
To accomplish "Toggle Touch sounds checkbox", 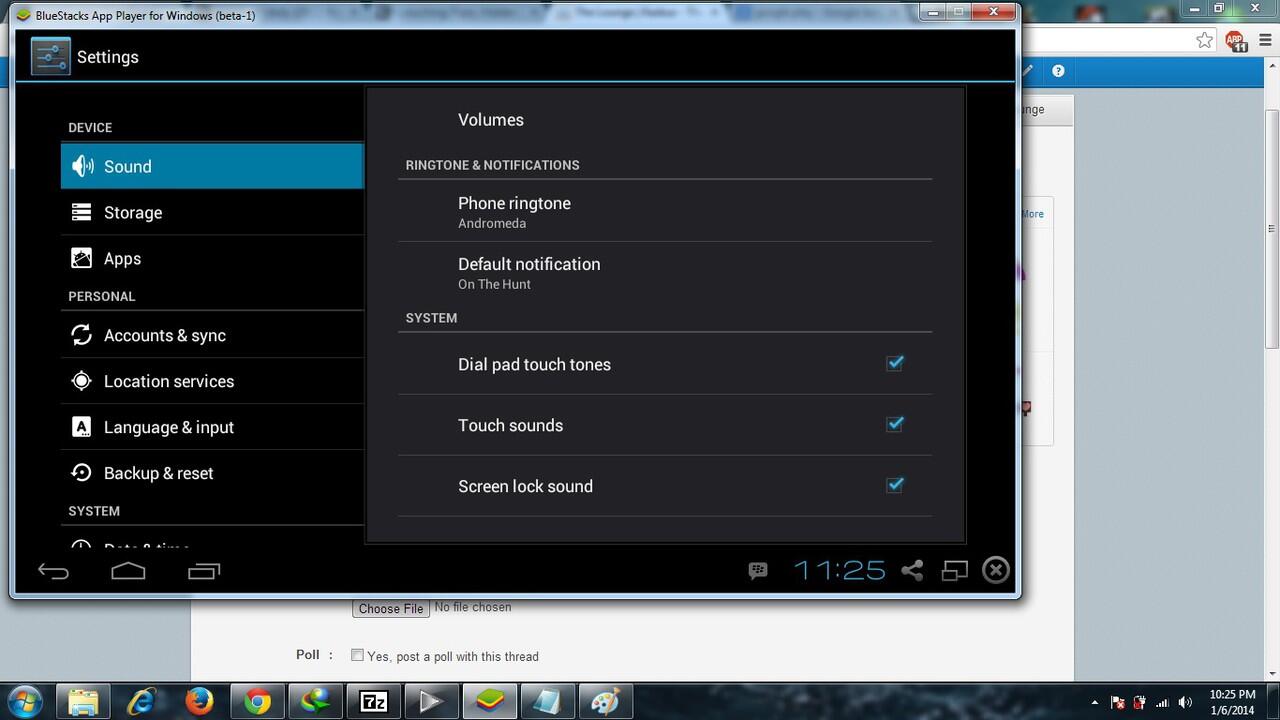I will 895,424.
